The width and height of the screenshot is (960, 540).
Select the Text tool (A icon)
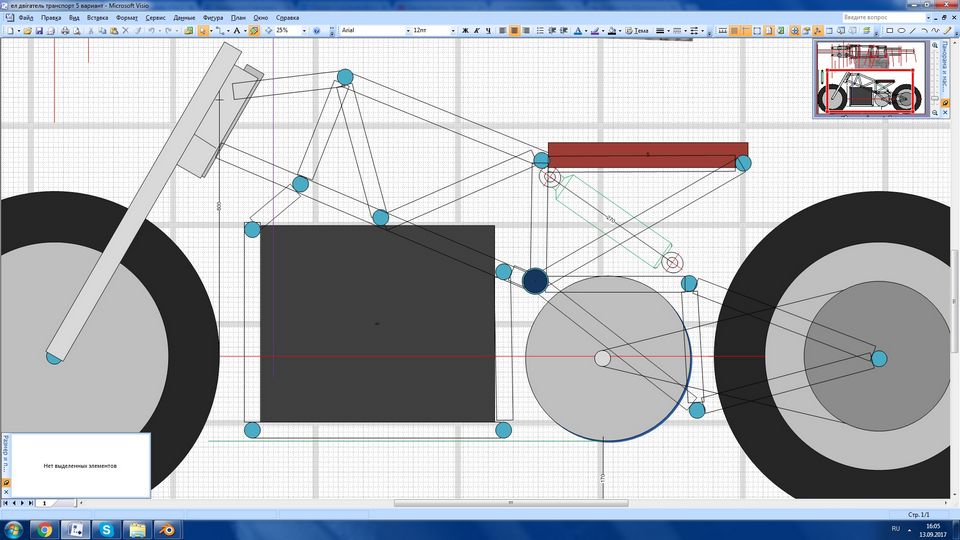pos(236,31)
